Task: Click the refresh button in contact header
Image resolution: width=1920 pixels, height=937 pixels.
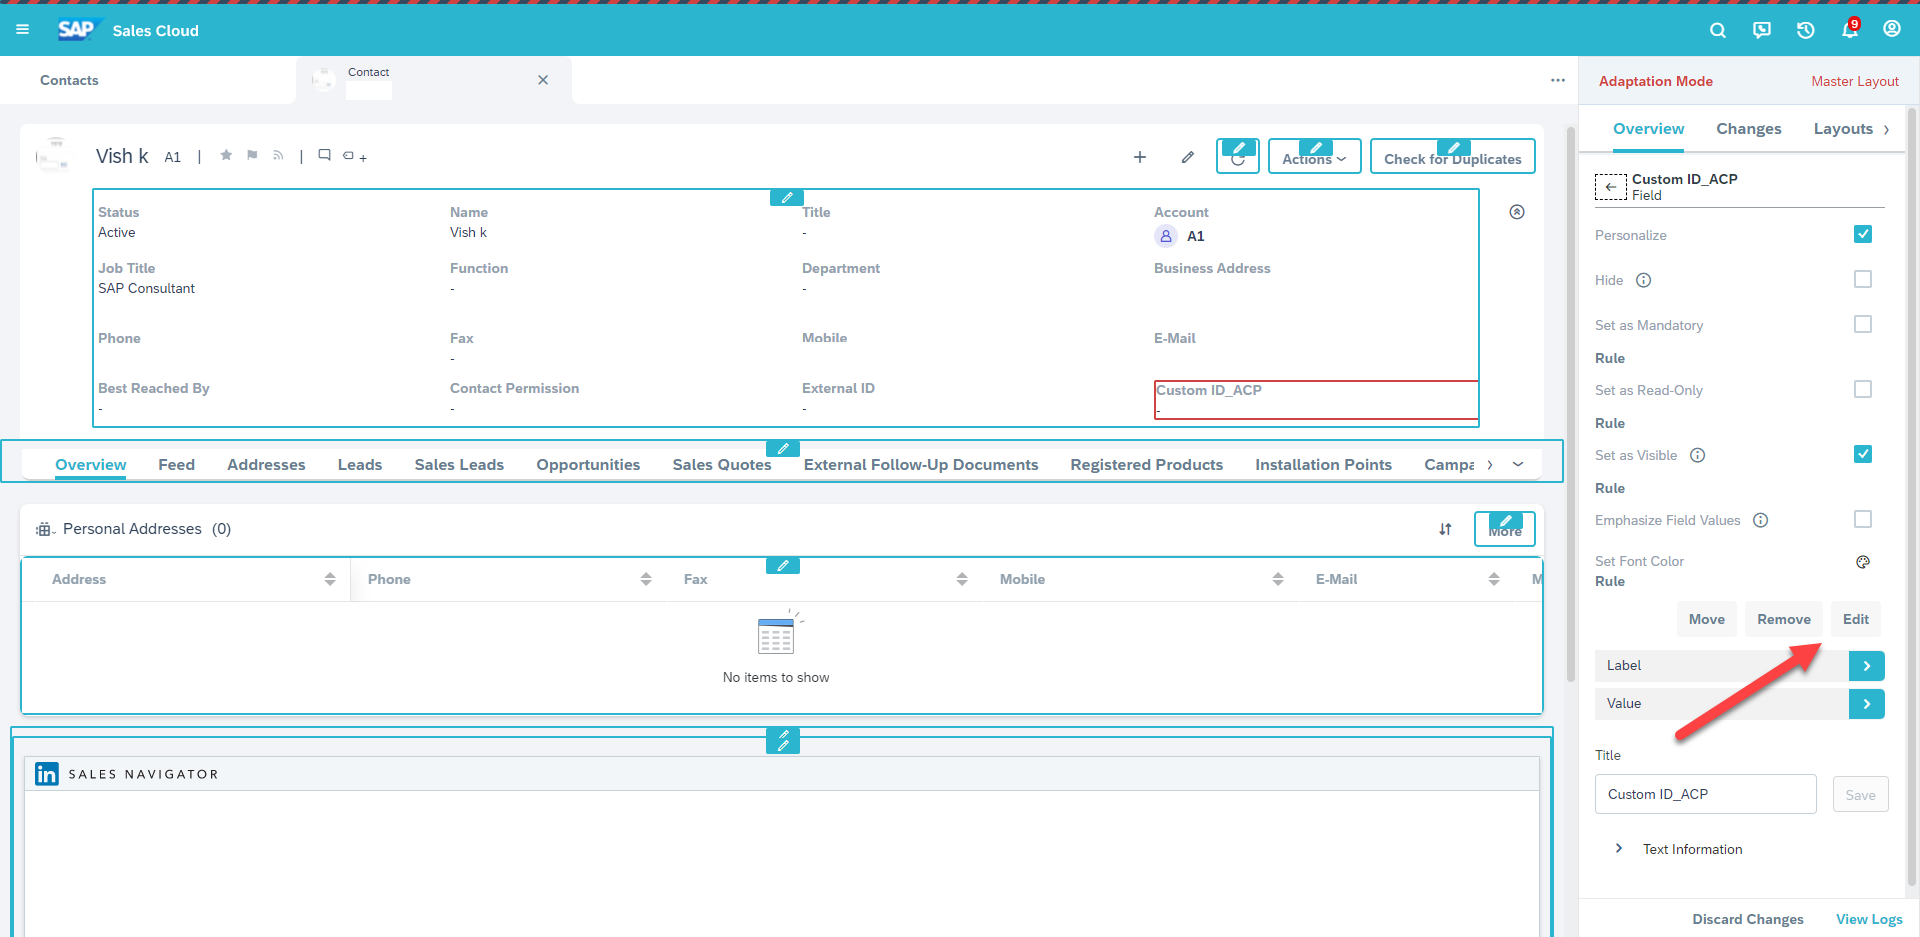Action: [1238, 156]
